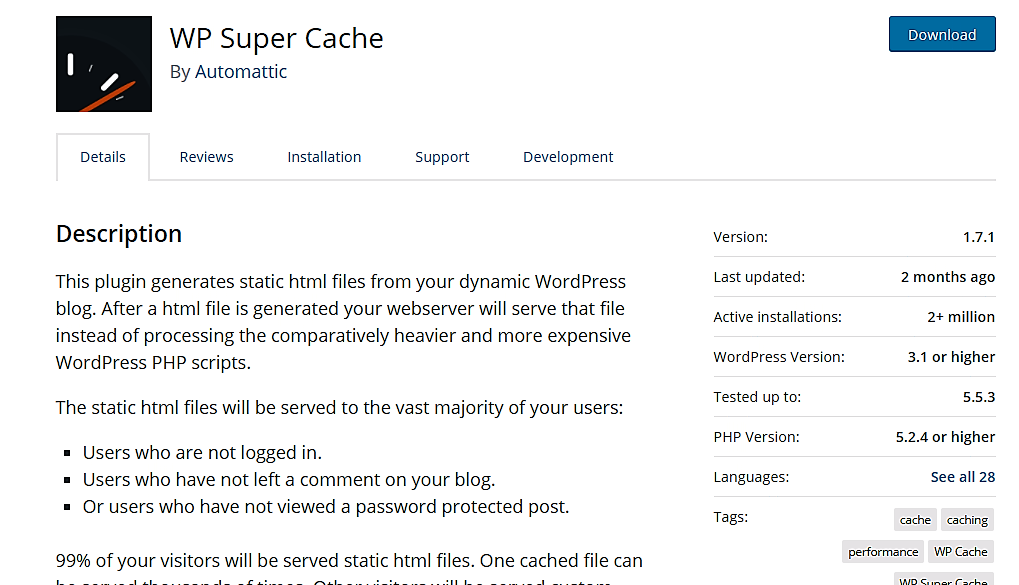
Task: Click 'Users who have not left a comment' bullet
Action: pyautogui.click(x=289, y=480)
